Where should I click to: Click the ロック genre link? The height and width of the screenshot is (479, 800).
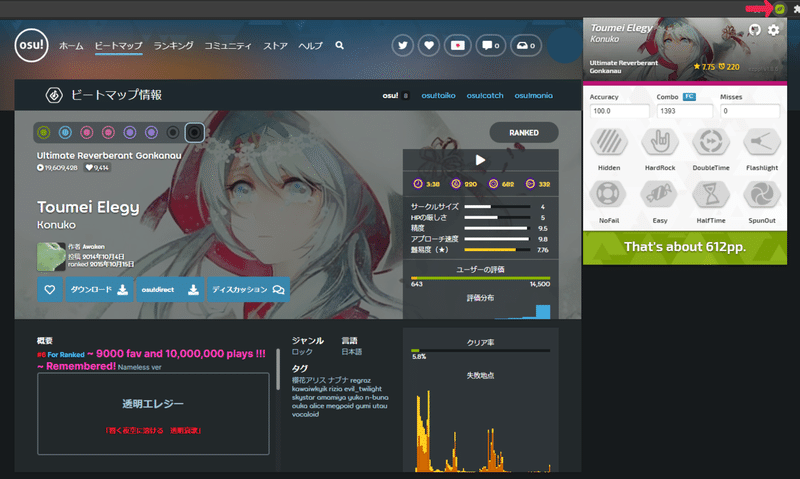pyautogui.click(x=302, y=352)
